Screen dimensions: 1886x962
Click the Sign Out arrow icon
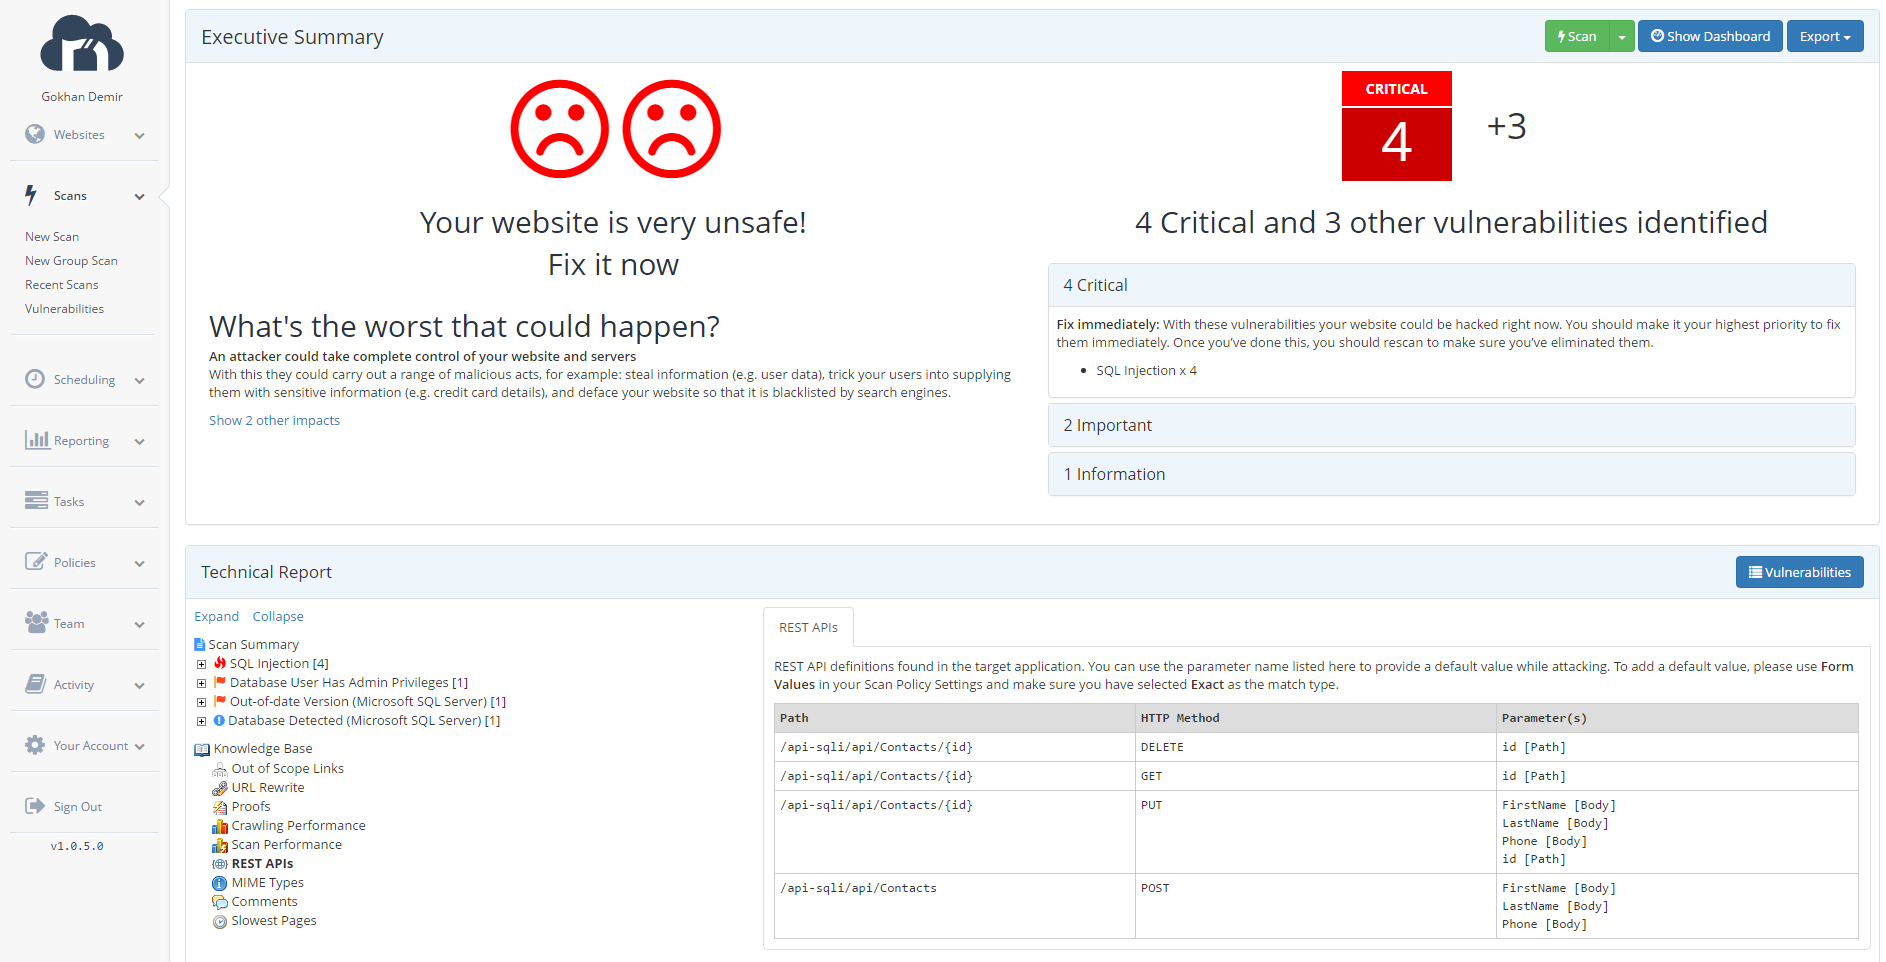[x=33, y=806]
